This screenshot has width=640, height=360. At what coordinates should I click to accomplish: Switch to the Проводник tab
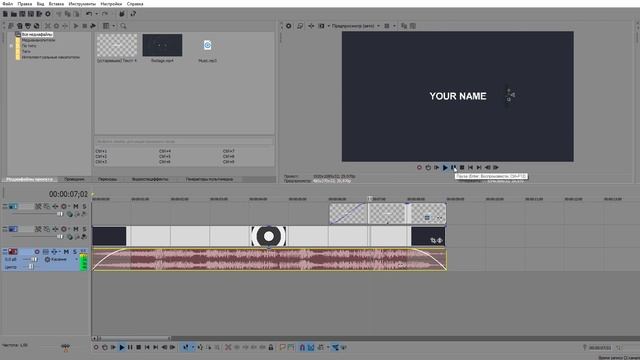click(x=74, y=179)
